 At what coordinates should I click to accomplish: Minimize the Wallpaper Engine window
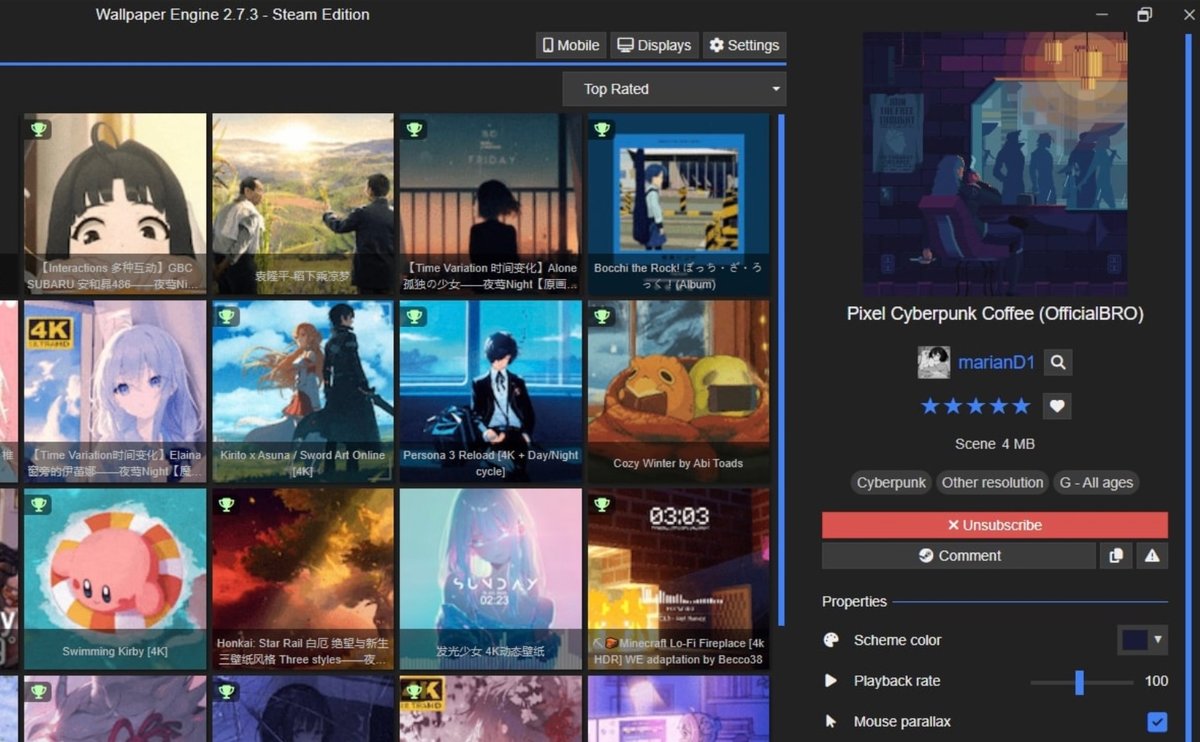point(1102,14)
